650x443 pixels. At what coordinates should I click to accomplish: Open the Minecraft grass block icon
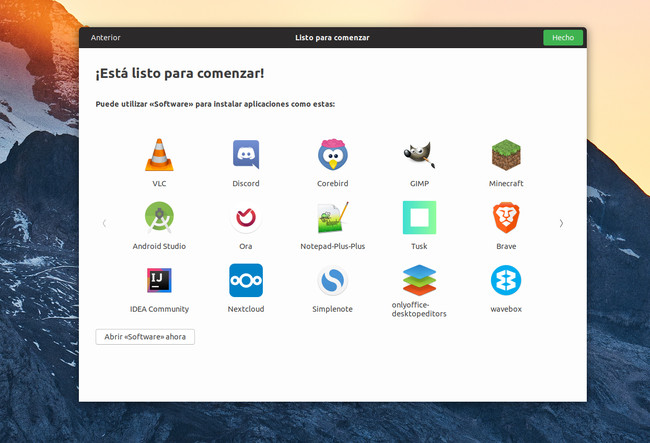pyautogui.click(x=506, y=155)
